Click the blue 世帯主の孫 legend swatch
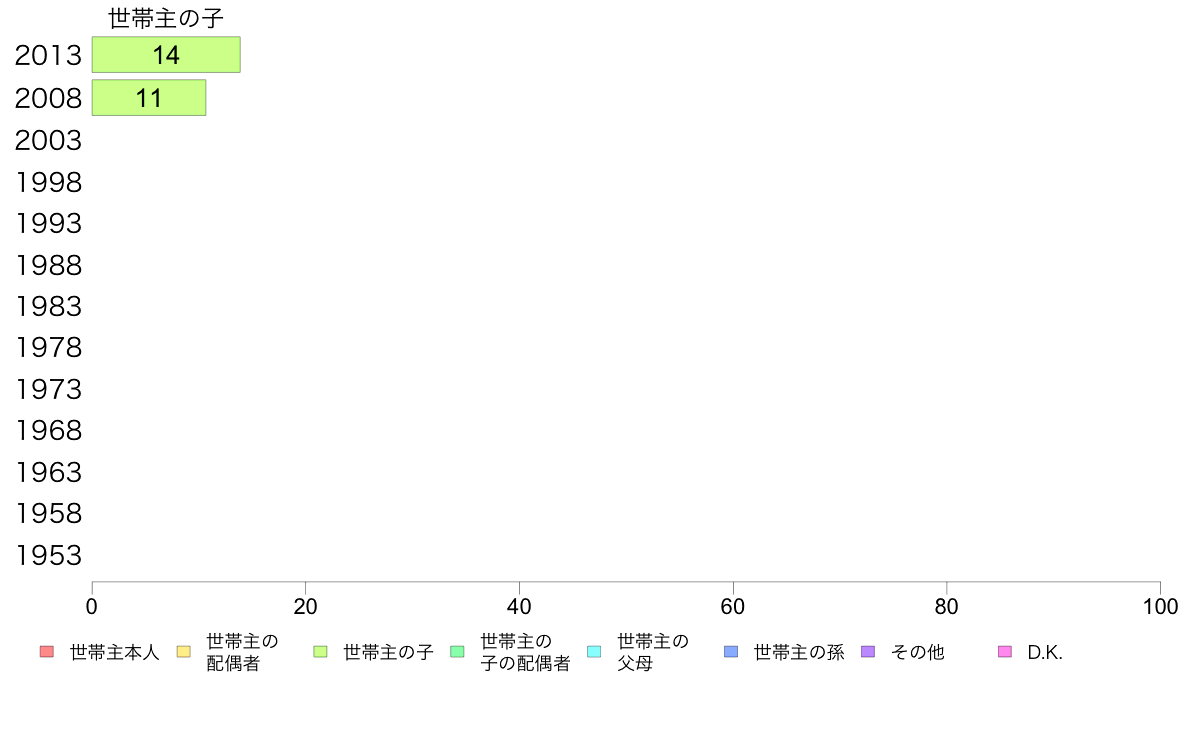The image size is (1188, 736). 731,652
